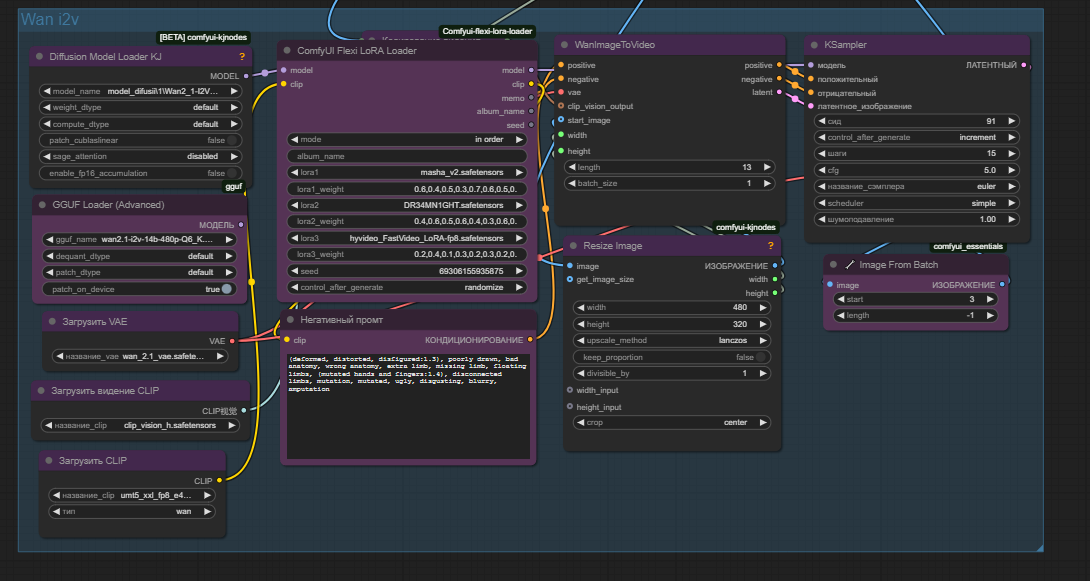Click inside the negative prompt text area
This screenshot has width=1090, height=581.
tap(409, 407)
